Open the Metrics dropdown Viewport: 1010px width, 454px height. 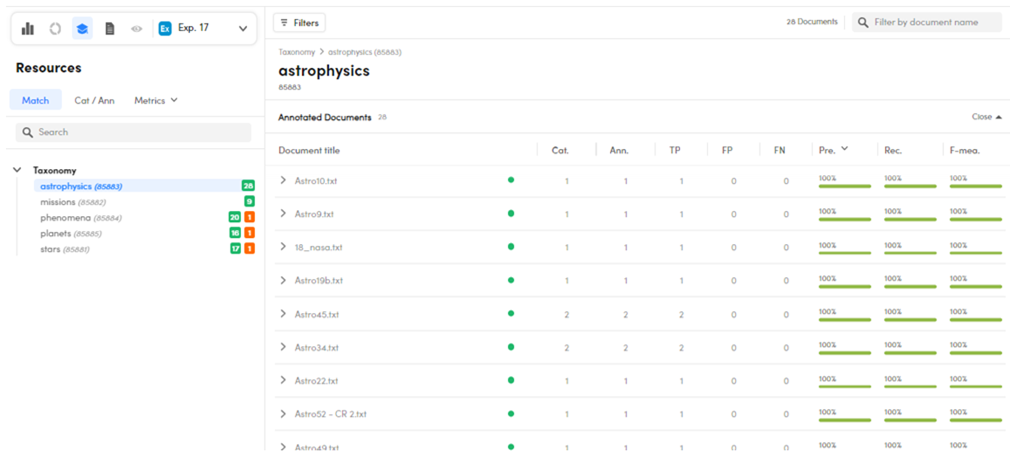(x=156, y=101)
